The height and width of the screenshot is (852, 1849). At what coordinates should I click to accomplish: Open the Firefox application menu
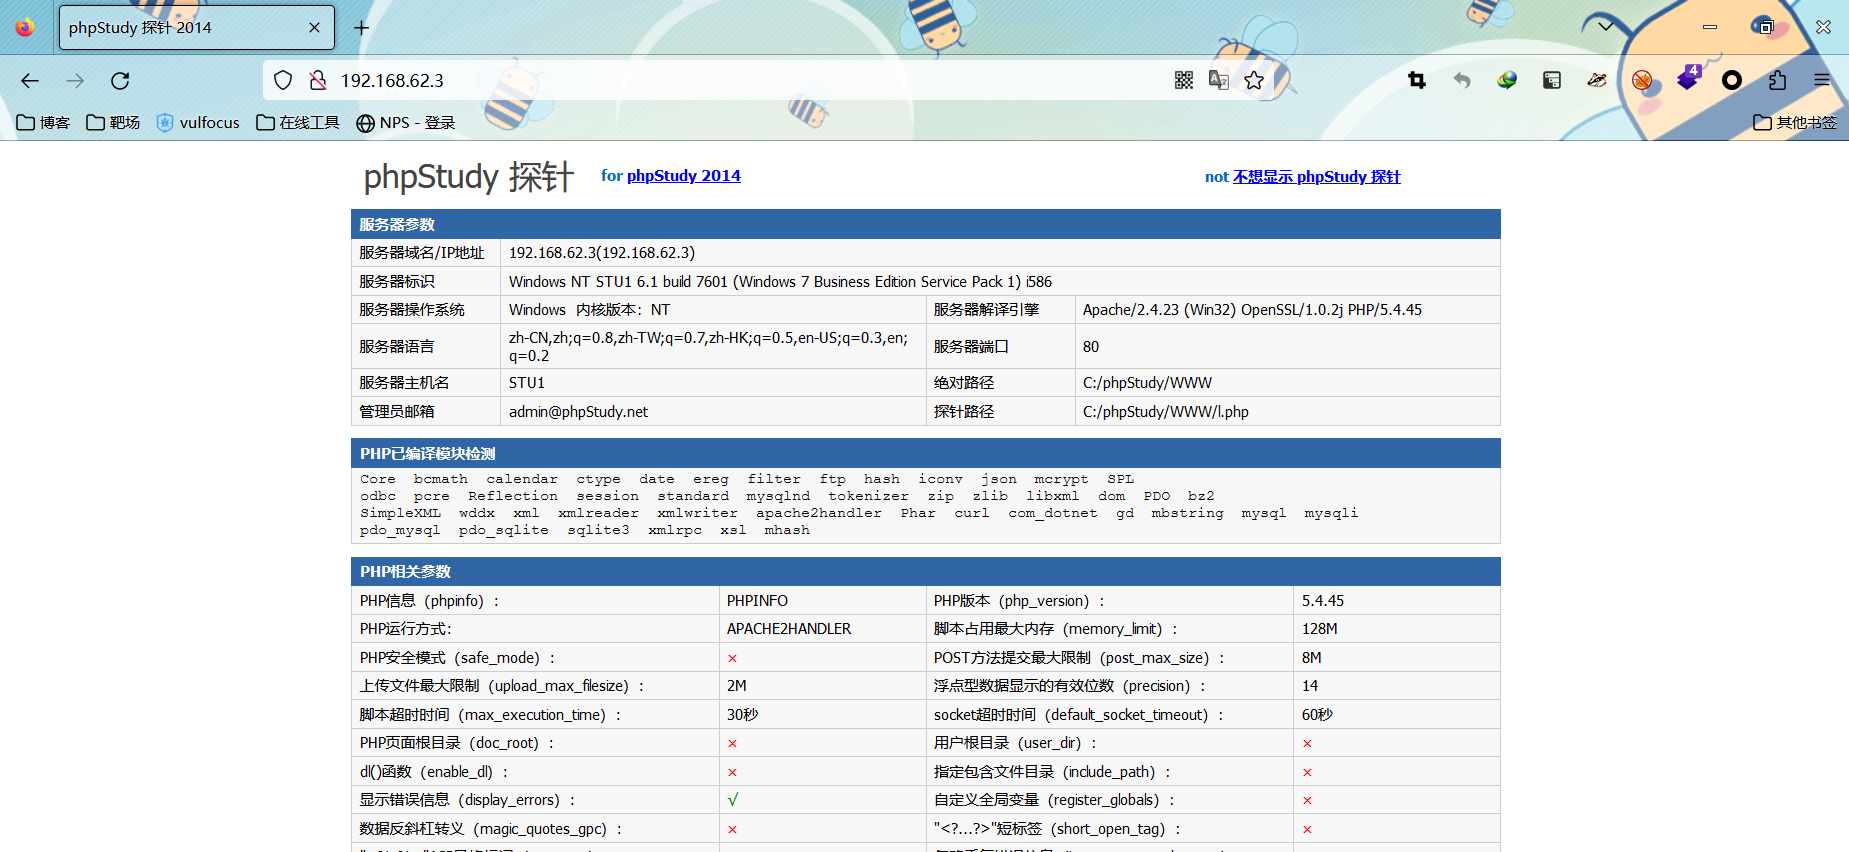1822,80
